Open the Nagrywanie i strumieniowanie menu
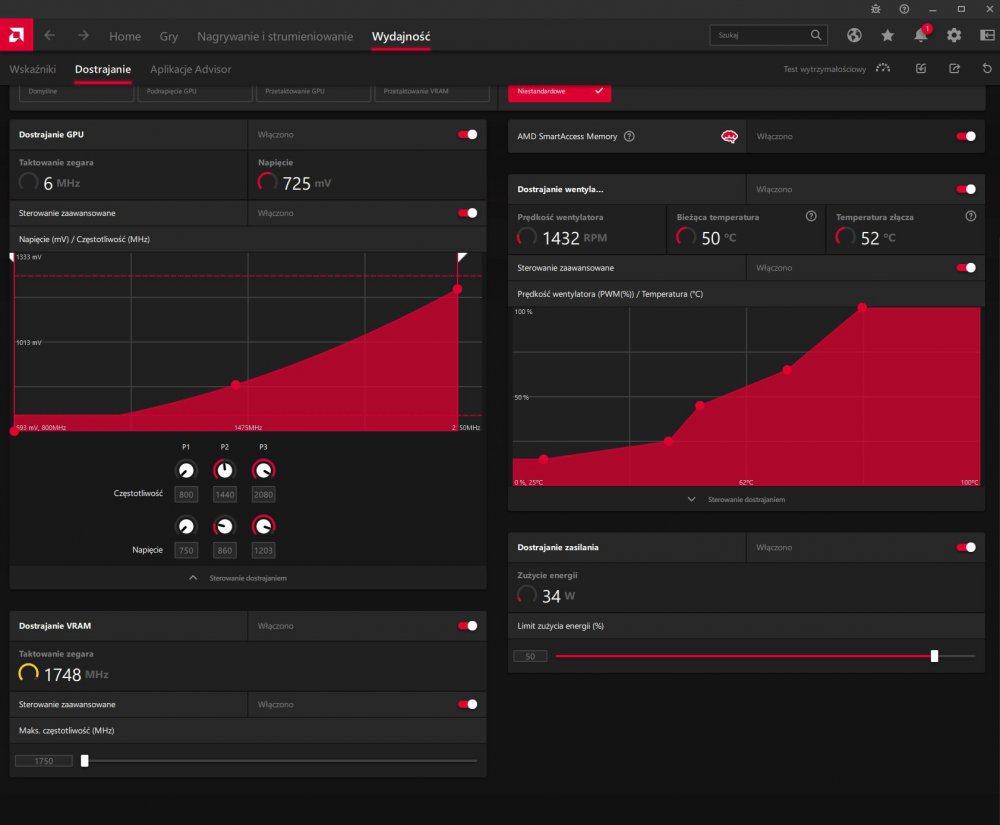The image size is (1000, 825). [275, 36]
